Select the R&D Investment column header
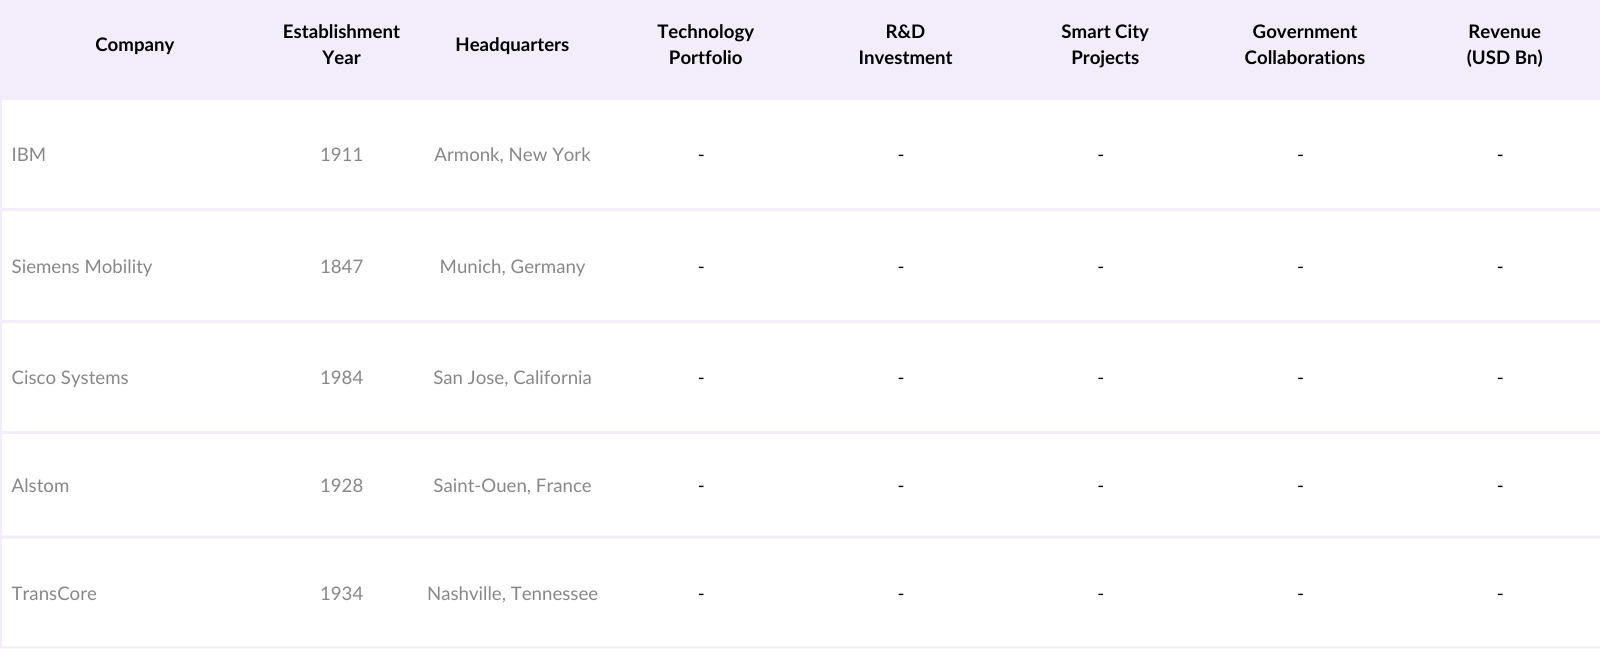The image size is (1600, 653). pyautogui.click(x=905, y=45)
